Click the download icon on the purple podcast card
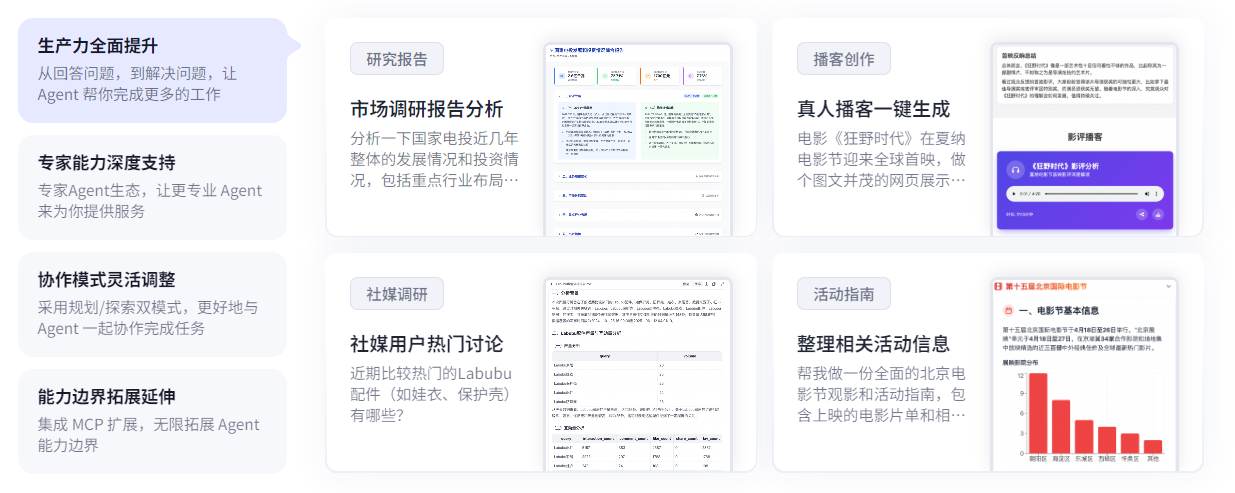The width and height of the screenshot is (1235, 493). [1158, 214]
